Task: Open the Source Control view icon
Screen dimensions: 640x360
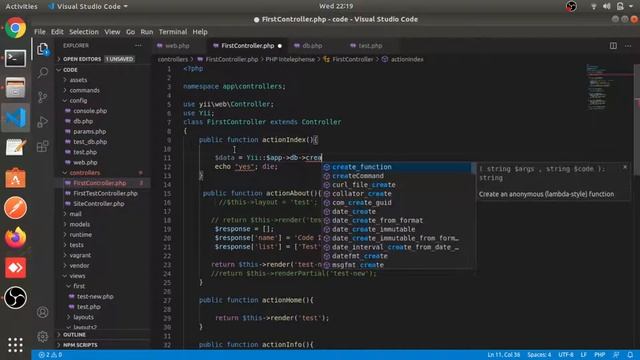Action: 42,97
